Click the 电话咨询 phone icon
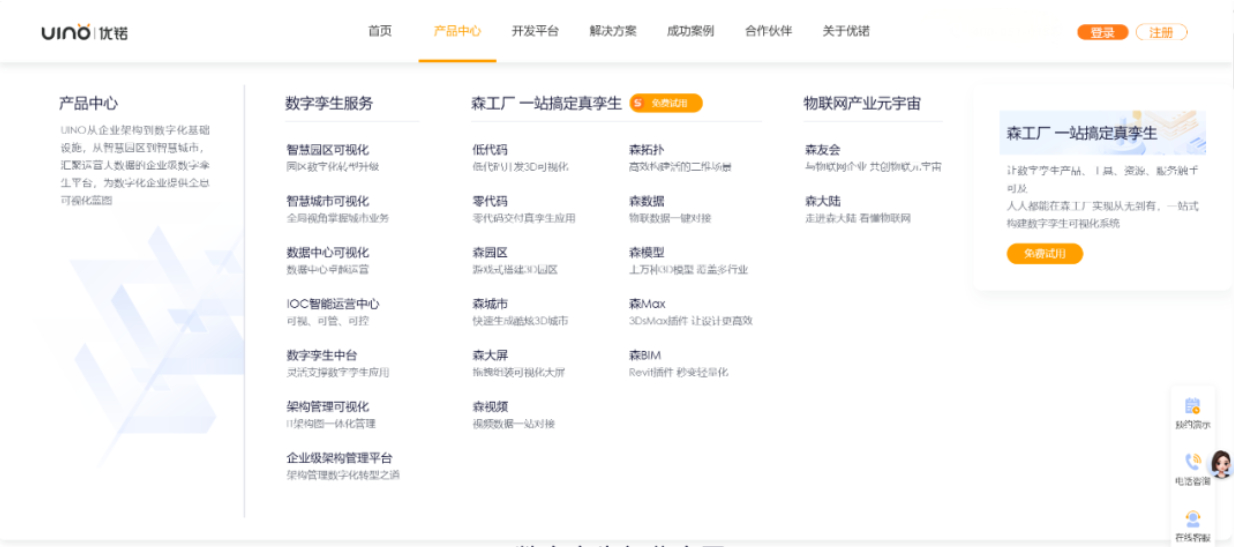 click(x=1192, y=462)
